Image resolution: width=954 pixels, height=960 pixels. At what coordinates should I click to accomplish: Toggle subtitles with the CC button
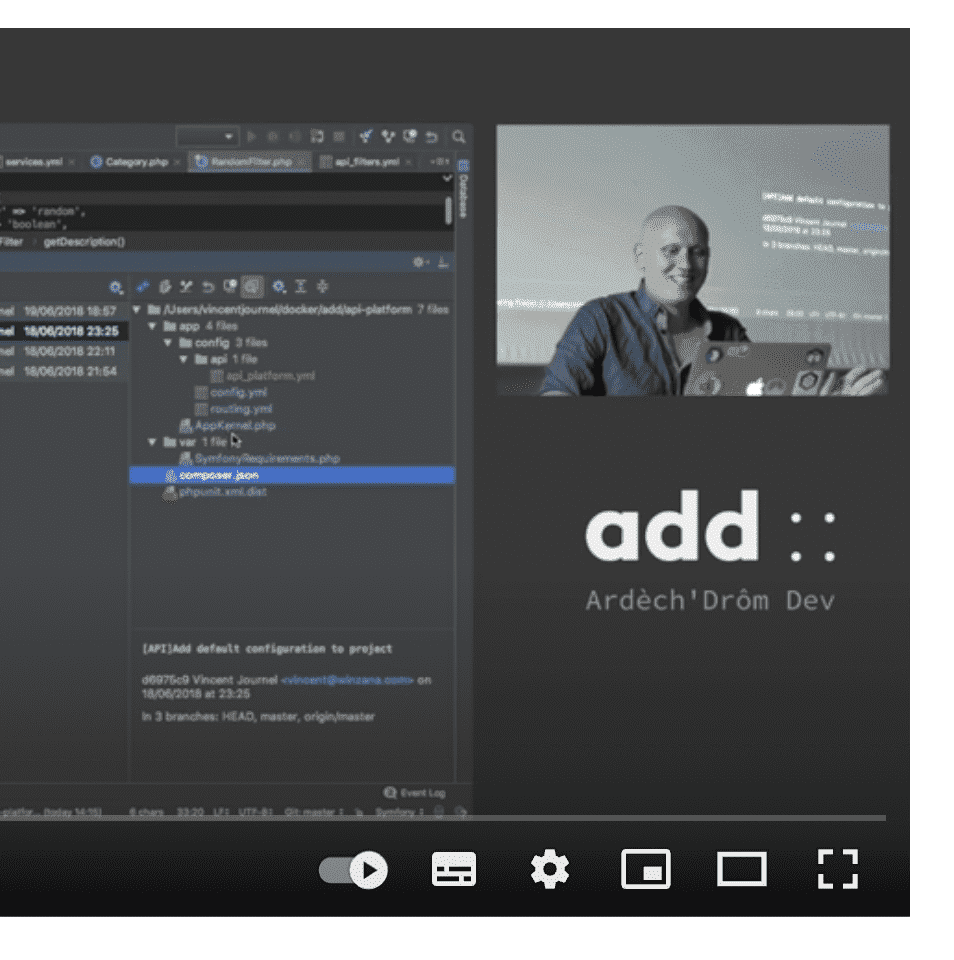click(x=454, y=870)
